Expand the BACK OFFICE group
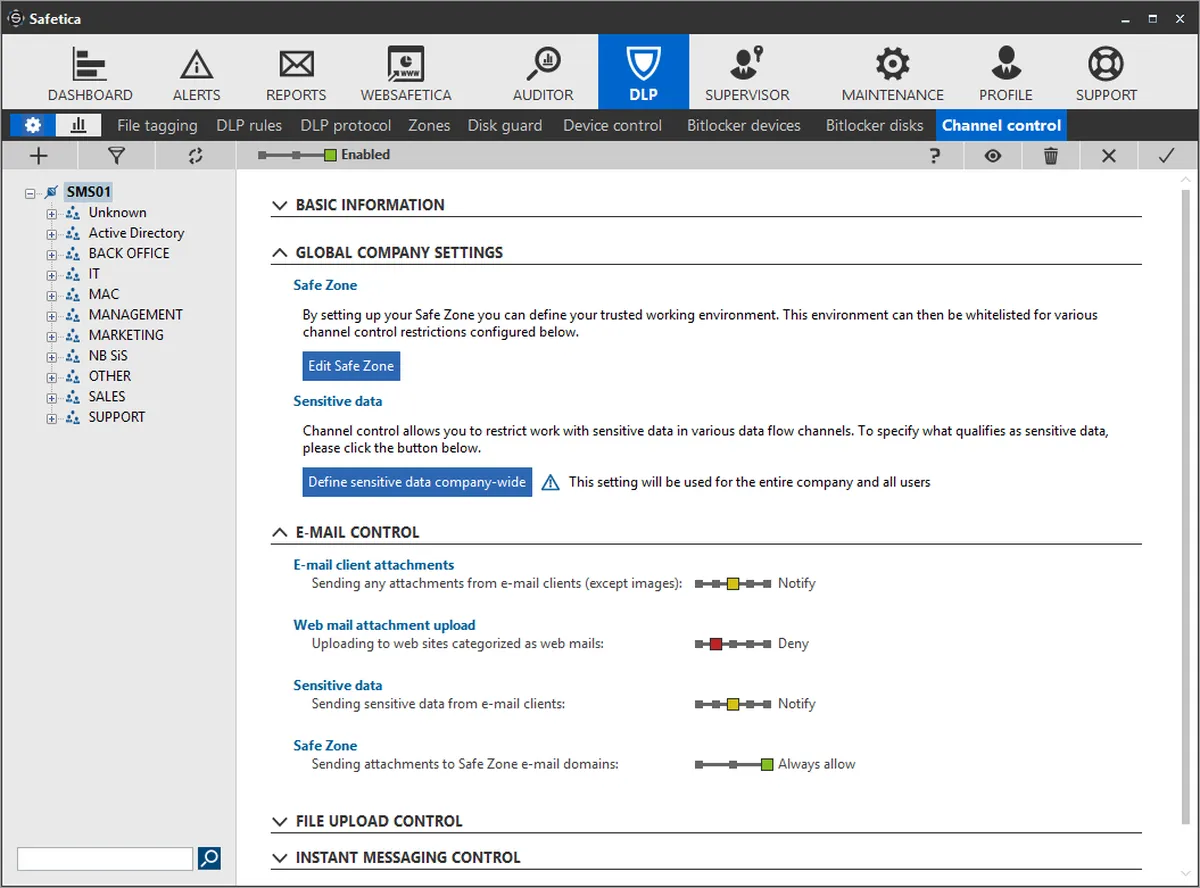Viewport: 1200px width, 888px height. click(x=51, y=254)
